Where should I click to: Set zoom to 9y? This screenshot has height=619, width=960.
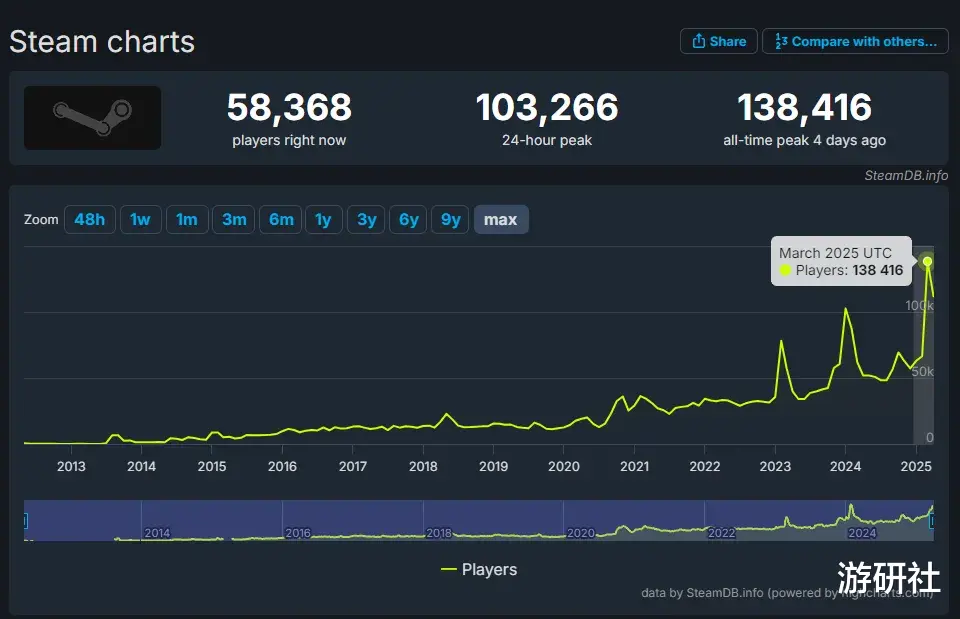(x=451, y=219)
